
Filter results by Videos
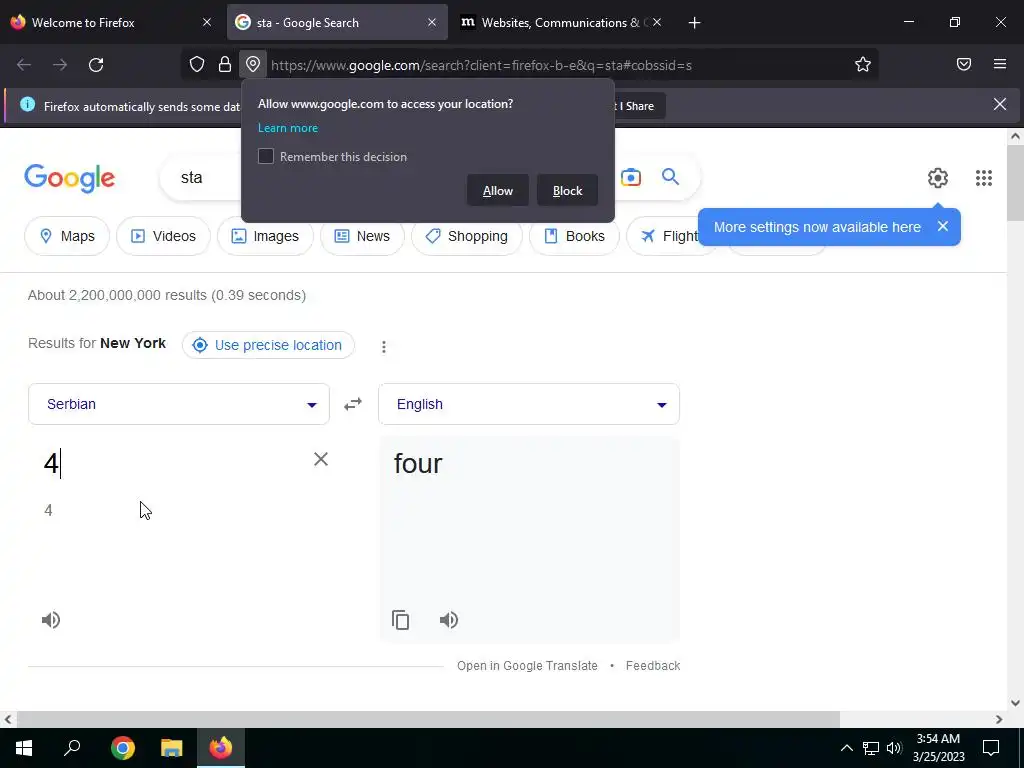(163, 236)
